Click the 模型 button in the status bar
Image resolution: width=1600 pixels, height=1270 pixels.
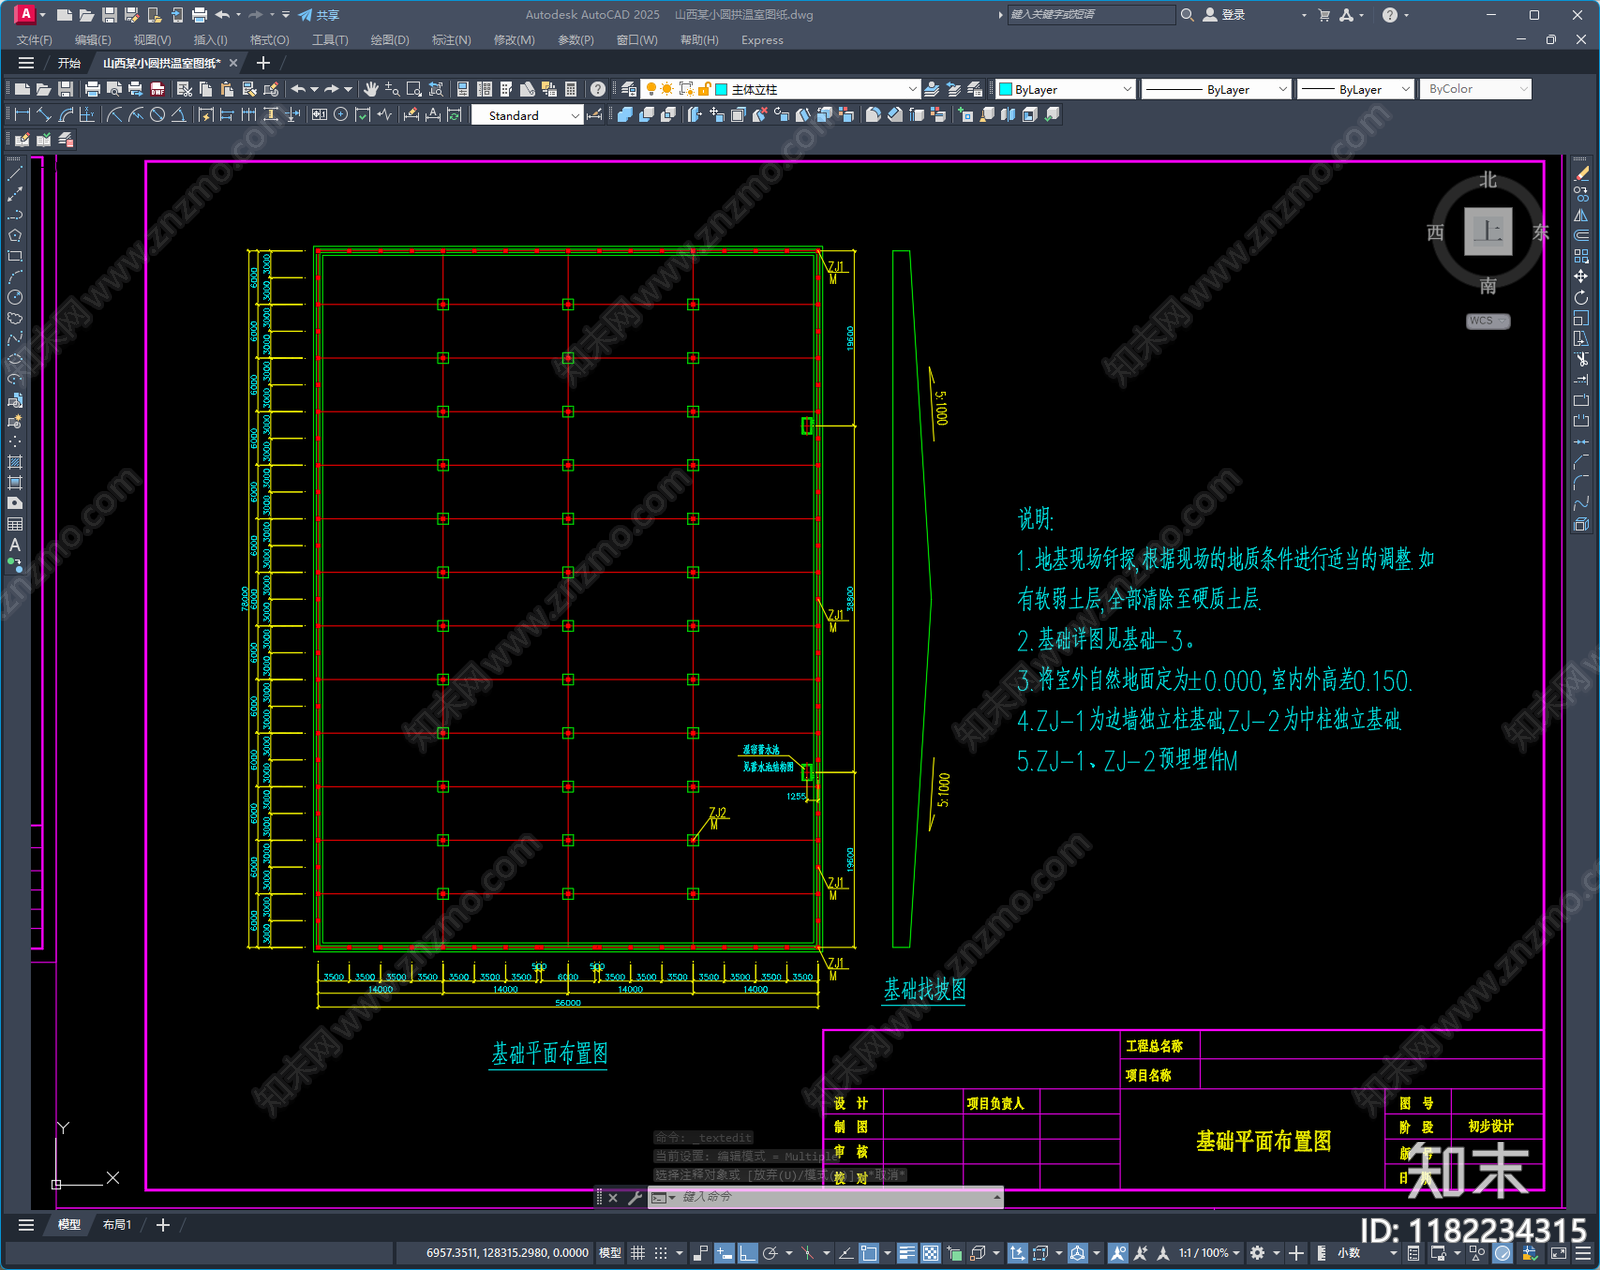610,1253
